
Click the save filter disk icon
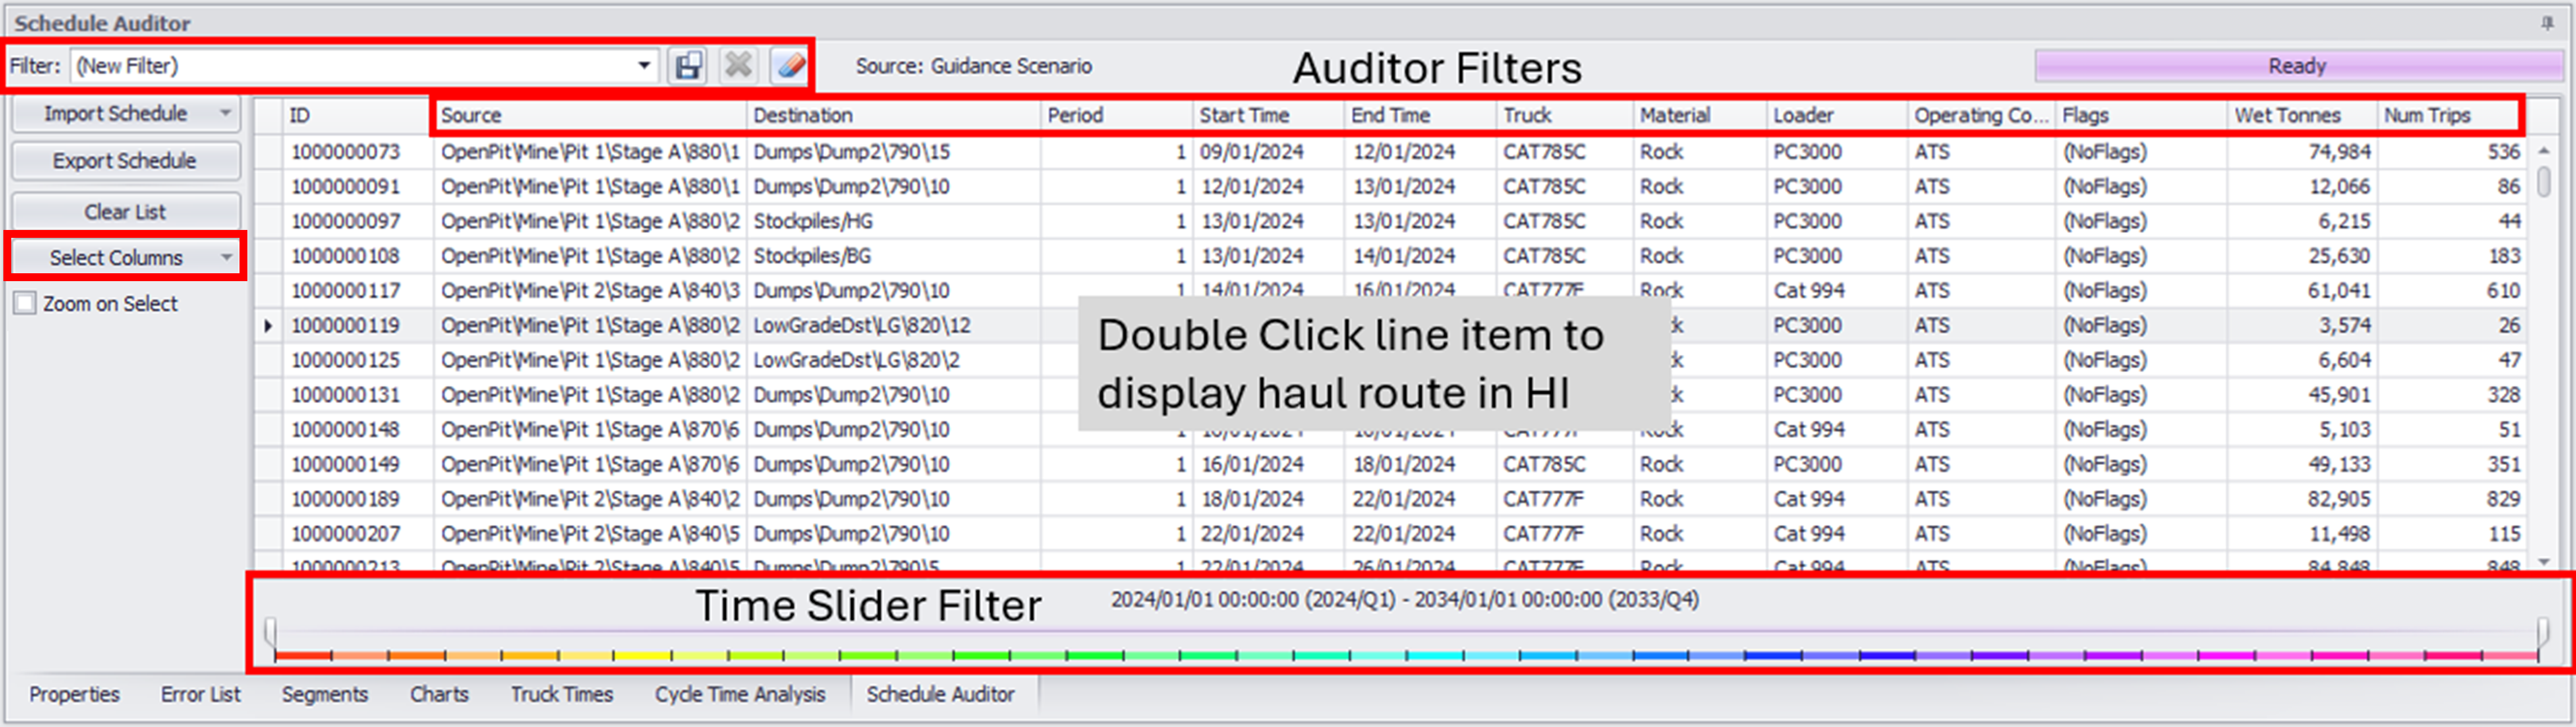click(x=687, y=66)
